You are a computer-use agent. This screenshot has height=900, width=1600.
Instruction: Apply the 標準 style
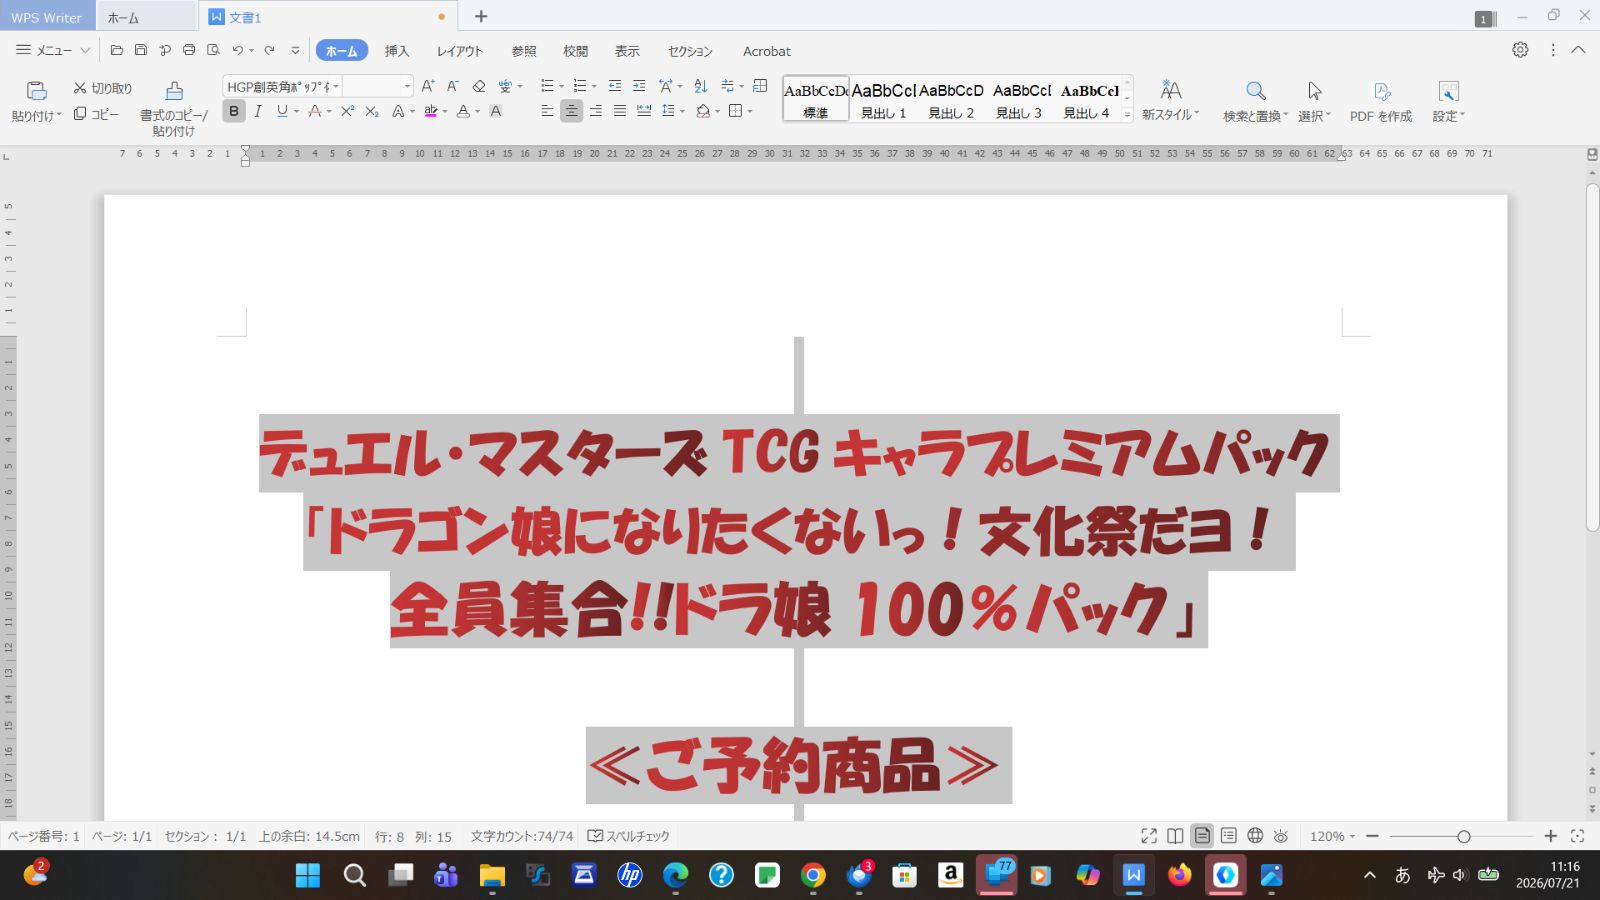[x=816, y=99]
